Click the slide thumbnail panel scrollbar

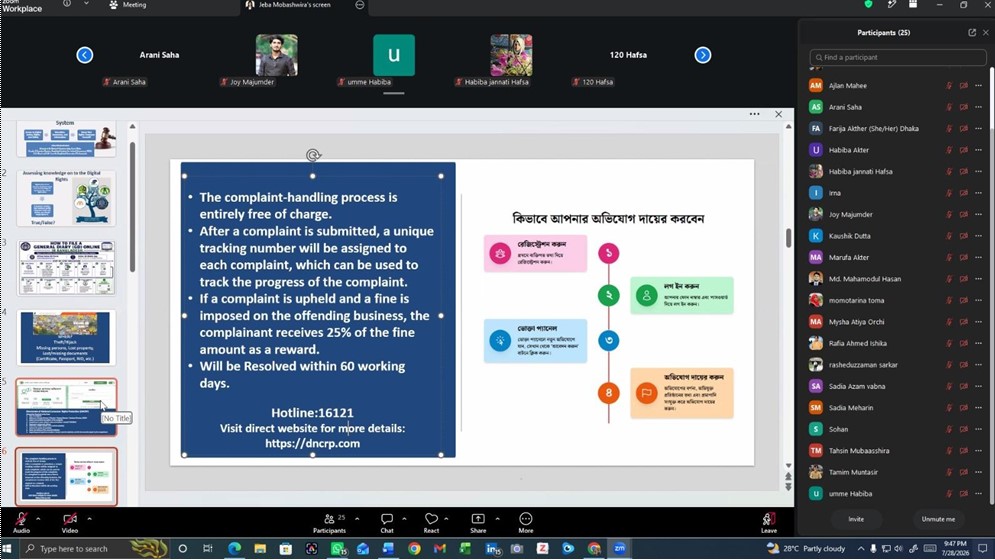(x=133, y=206)
